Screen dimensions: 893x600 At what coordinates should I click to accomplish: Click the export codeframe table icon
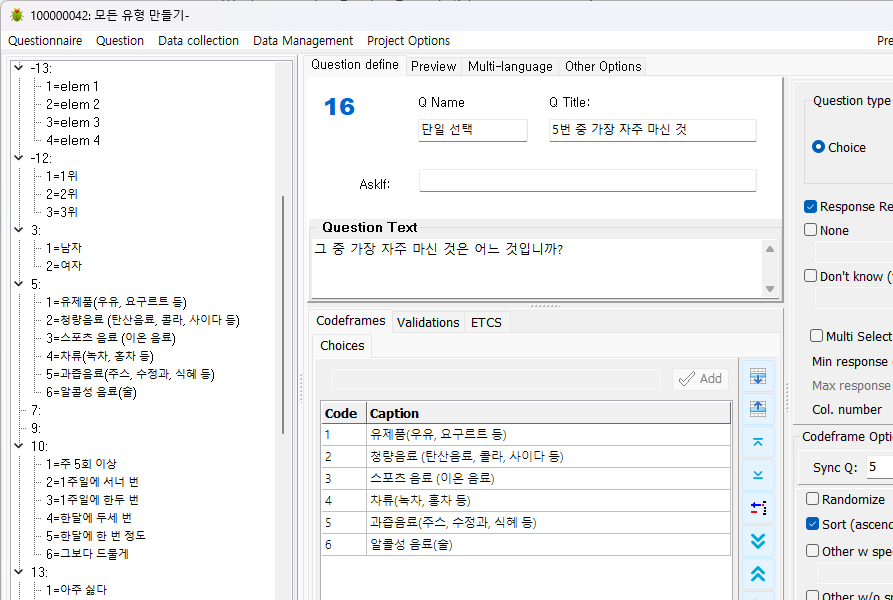click(758, 407)
